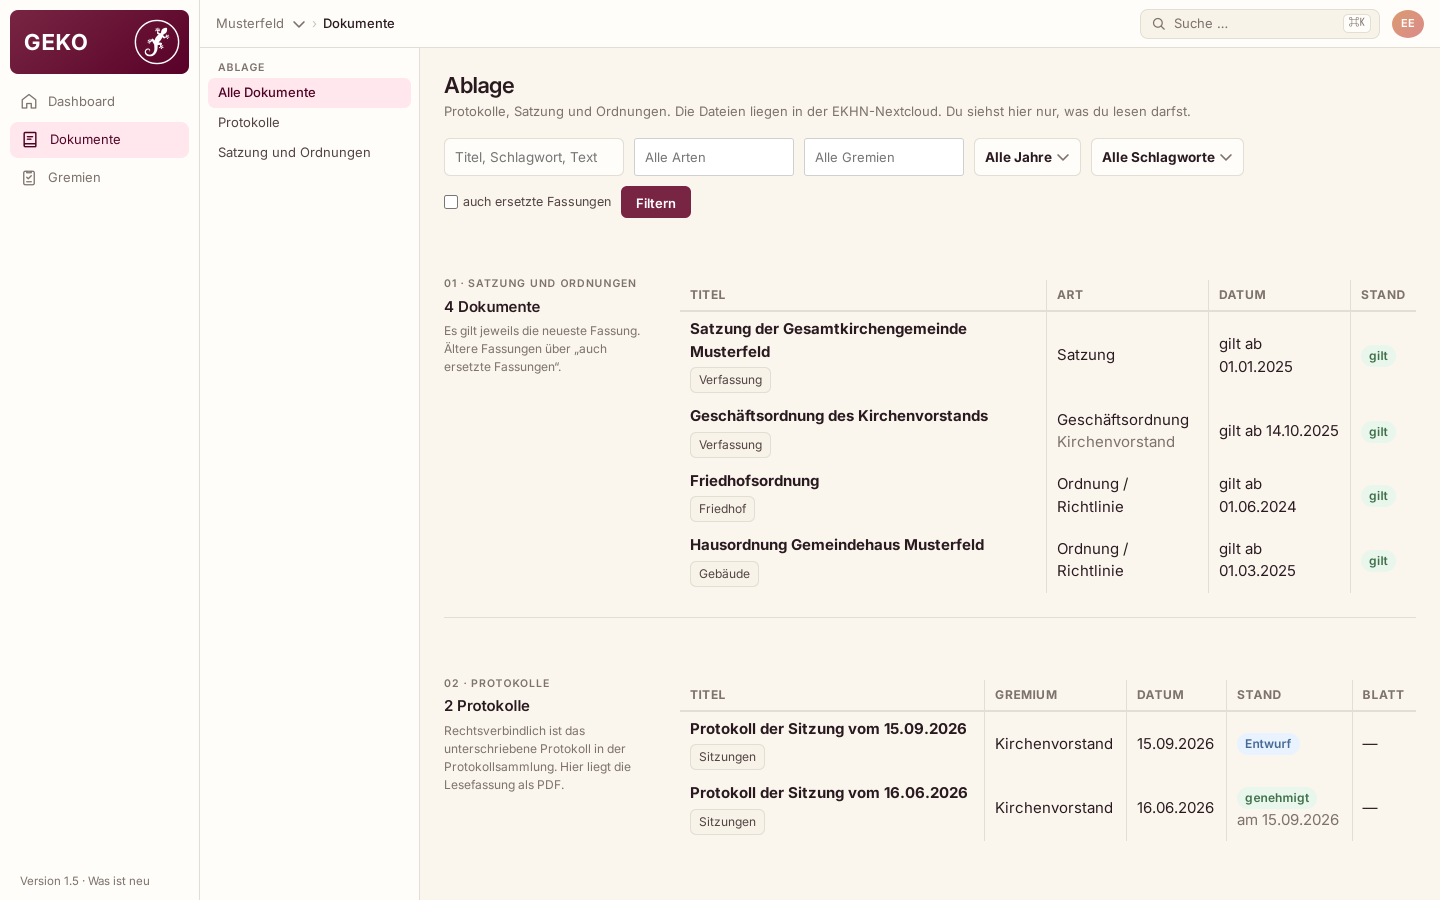1440x900 pixels.
Task: Open Protokoll der Sitzung vom 16.06.2026
Action: click(x=829, y=793)
